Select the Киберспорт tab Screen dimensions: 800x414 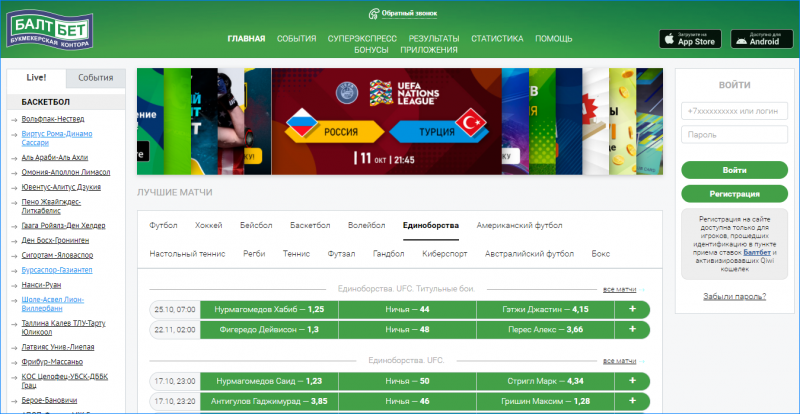click(445, 254)
